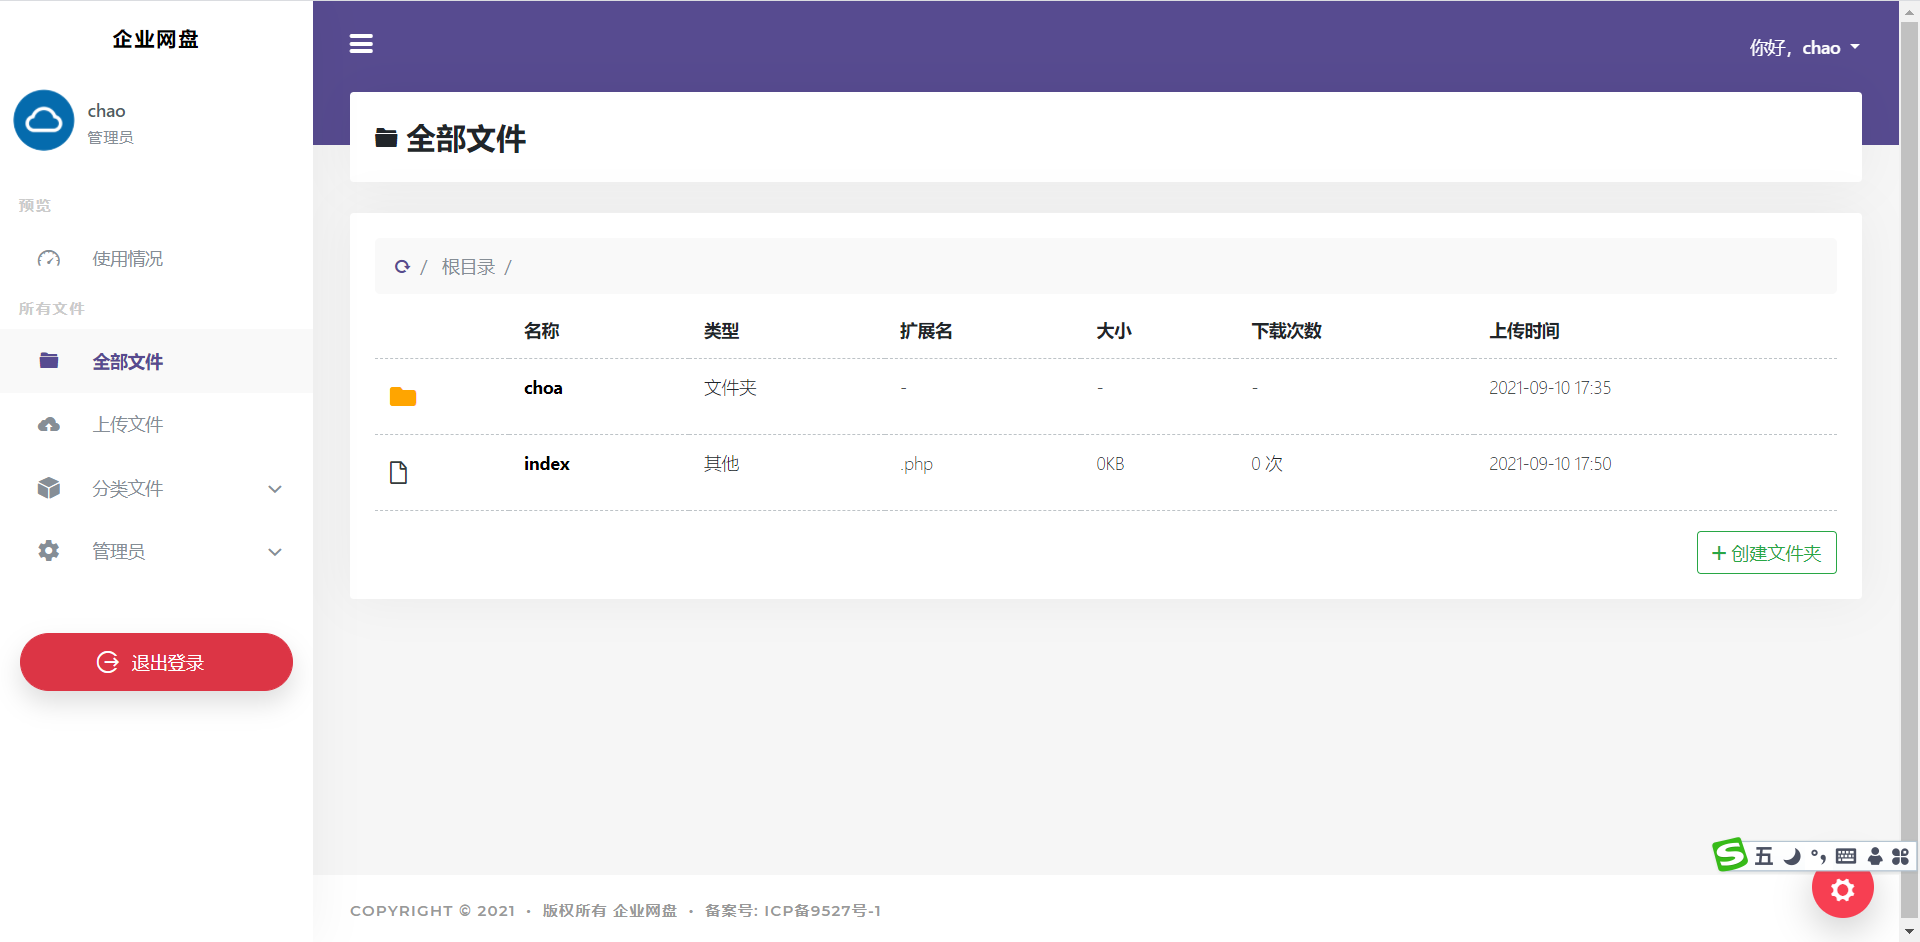1920x942 pixels.
Task: Click the 备案号 ICP备9527号-1 footer text
Action: [793, 911]
